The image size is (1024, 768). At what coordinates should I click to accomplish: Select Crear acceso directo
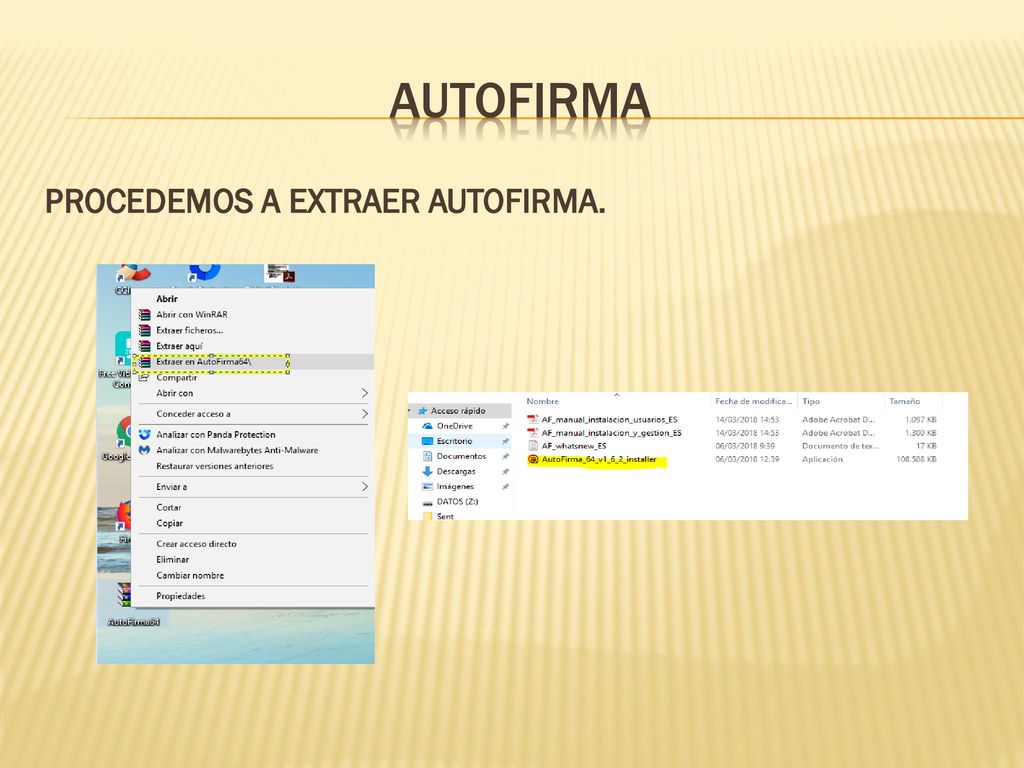tap(196, 543)
